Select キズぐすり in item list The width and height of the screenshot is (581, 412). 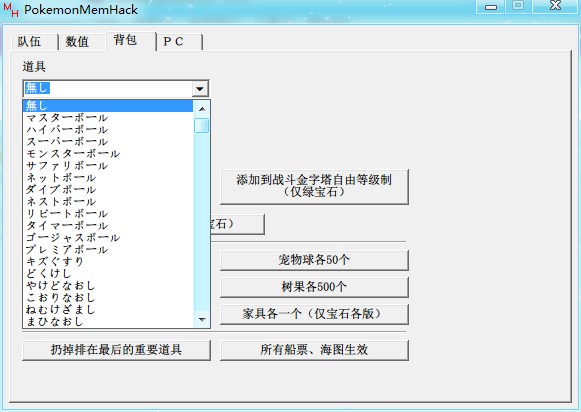pos(109,262)
